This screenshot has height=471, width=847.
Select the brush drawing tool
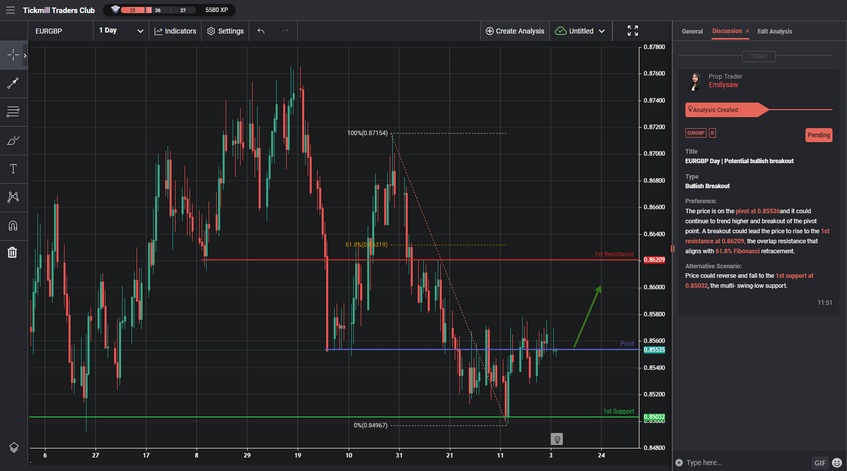[x=13, y=140]
